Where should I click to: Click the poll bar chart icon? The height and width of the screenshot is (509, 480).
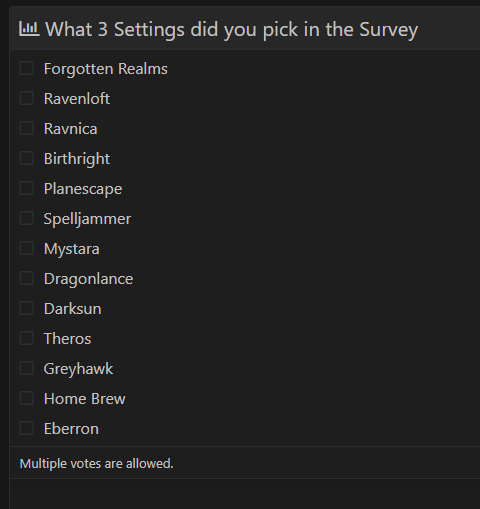click(x=29, y=29)
